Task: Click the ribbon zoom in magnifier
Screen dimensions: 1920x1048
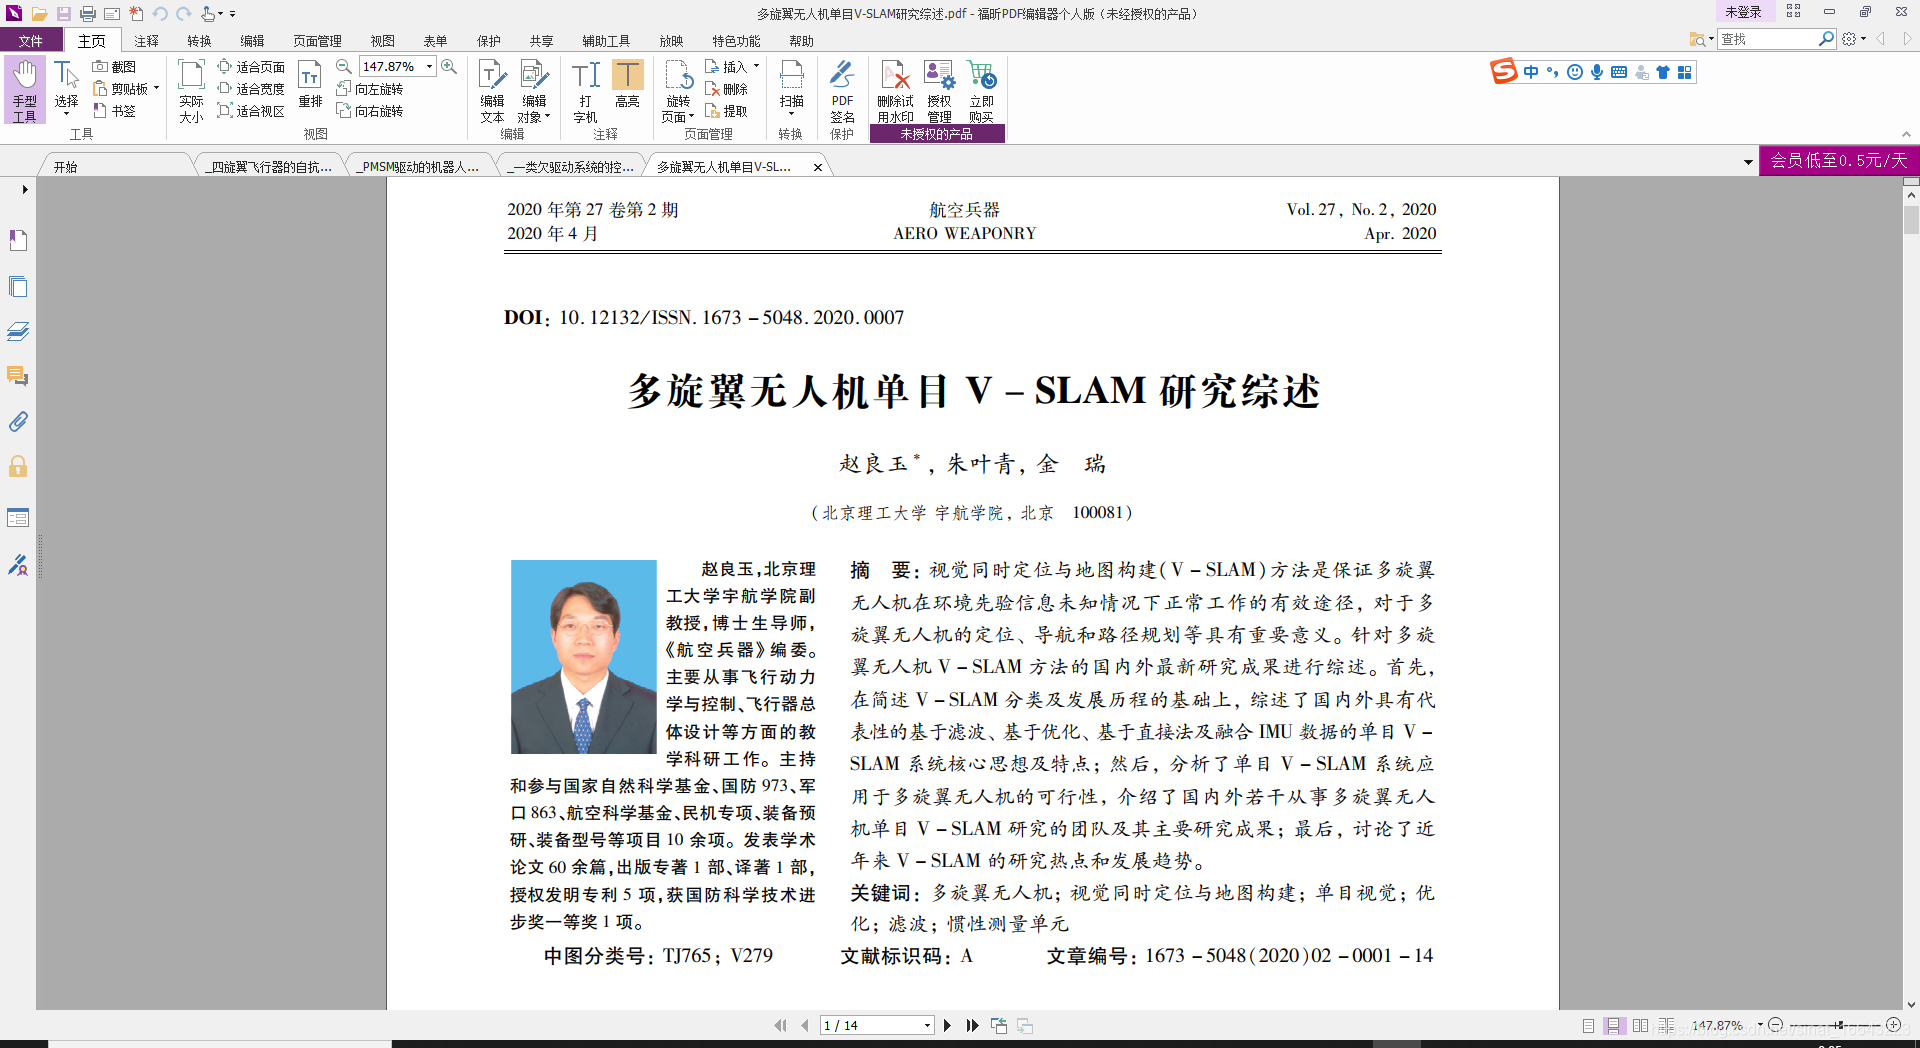Action: pos(449,66)
